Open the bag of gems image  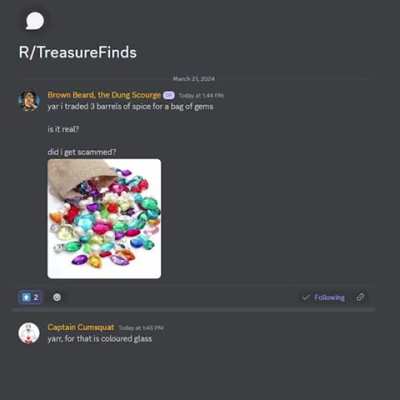(104, 219)
